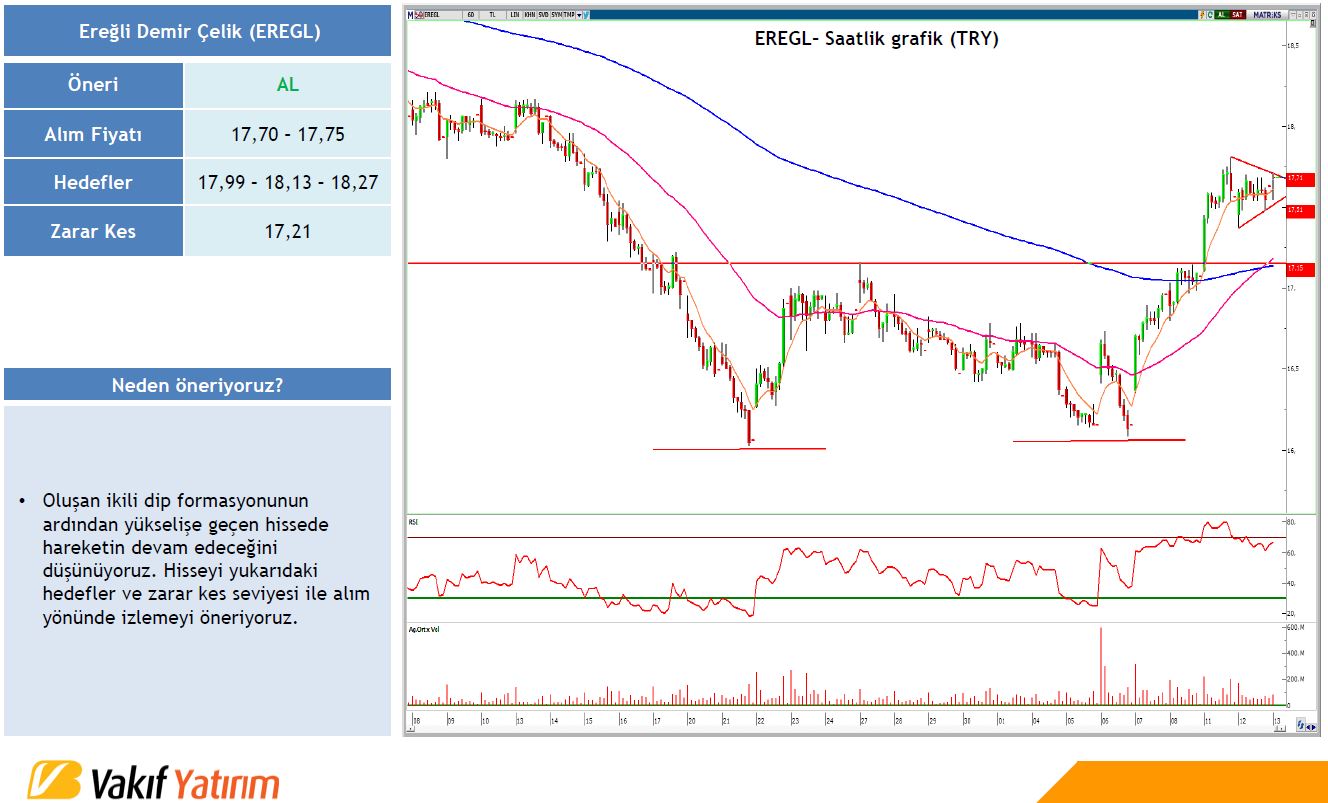Click the 17,21 stop loss value
Image resolution: width=1328 pixels, height=803 pixels.
[288, 231]
